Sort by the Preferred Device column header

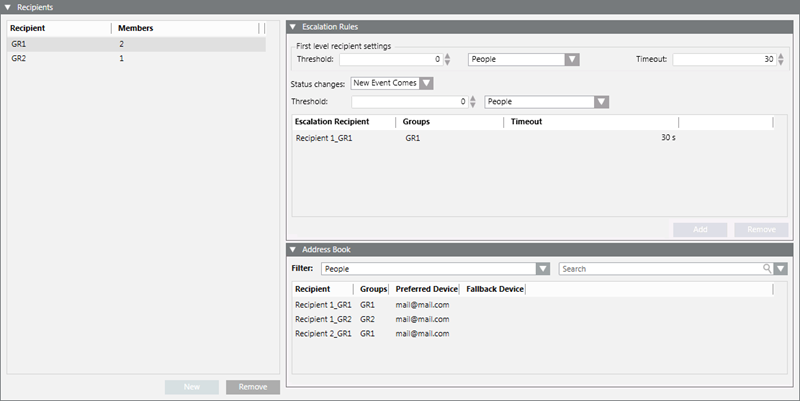pyautogui.click(x=426, y=289)
